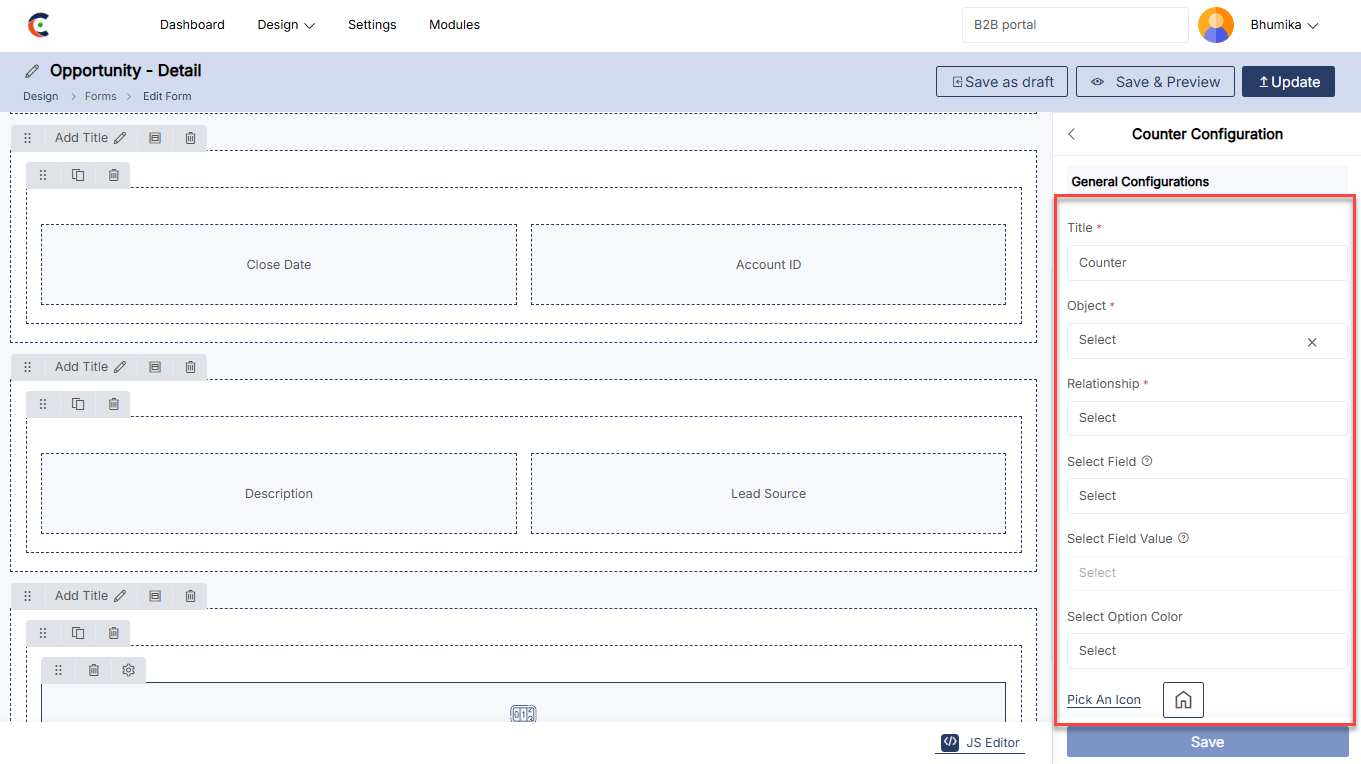Open the Bhumika user profile menu
This screenshot has height=764, width=1361.
1284,25
